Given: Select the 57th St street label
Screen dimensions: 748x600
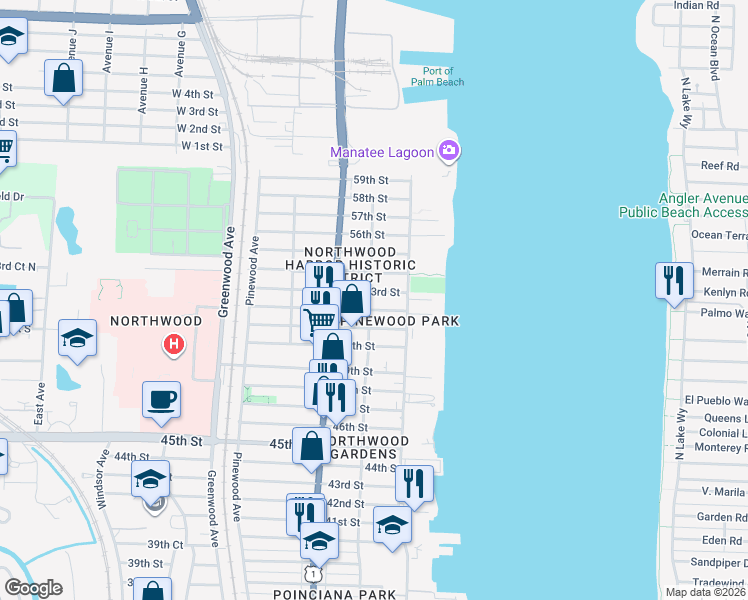Looking at the screenshot, I should click(x=368, y=217).
